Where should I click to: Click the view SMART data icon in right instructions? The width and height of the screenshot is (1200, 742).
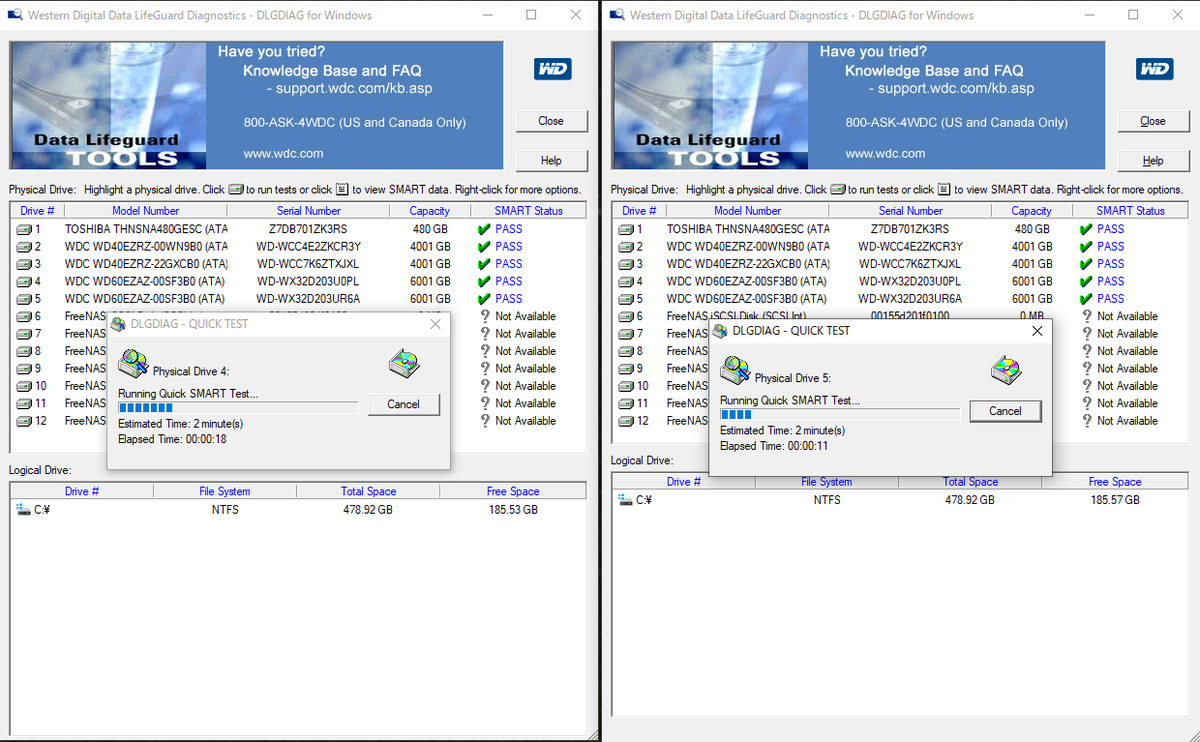[x=943, y=189]
